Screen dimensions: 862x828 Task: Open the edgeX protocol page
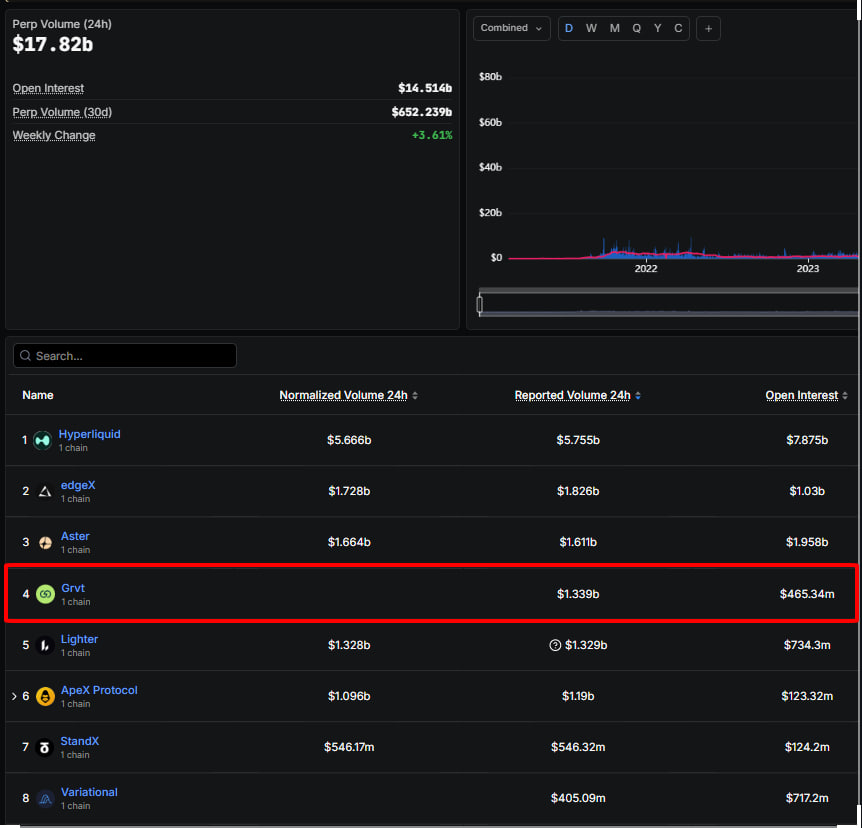click(x=78, y=485)
